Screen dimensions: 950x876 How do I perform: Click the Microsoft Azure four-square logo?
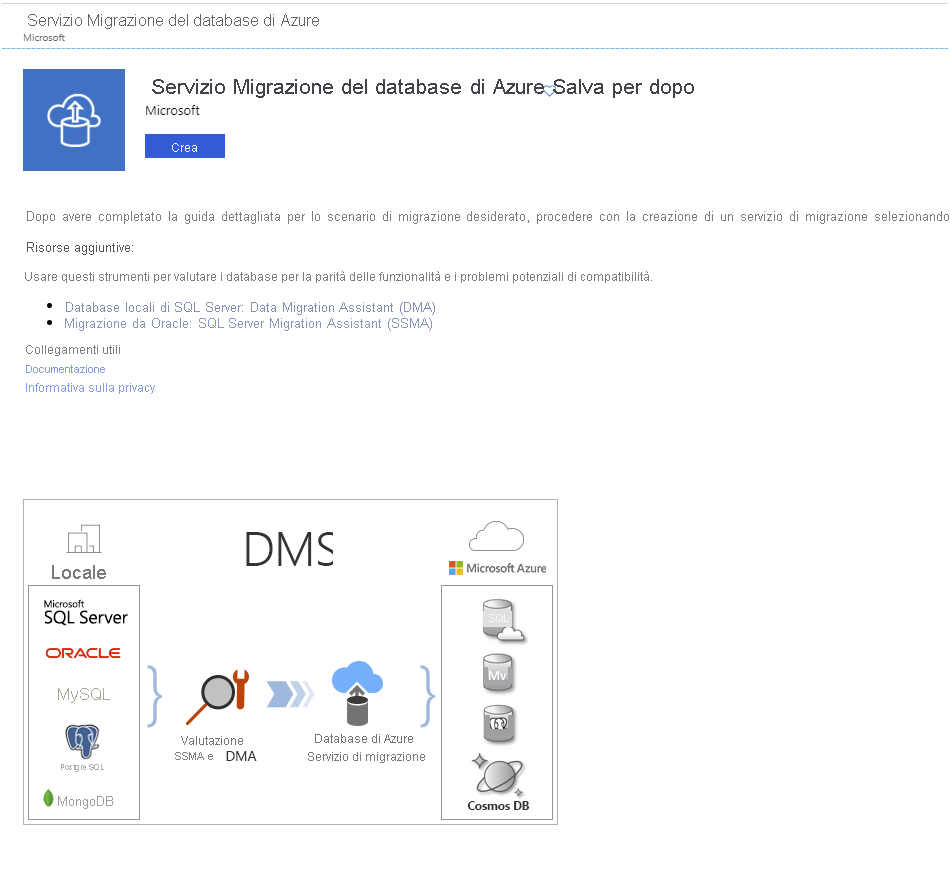click(x=456, y=568)
